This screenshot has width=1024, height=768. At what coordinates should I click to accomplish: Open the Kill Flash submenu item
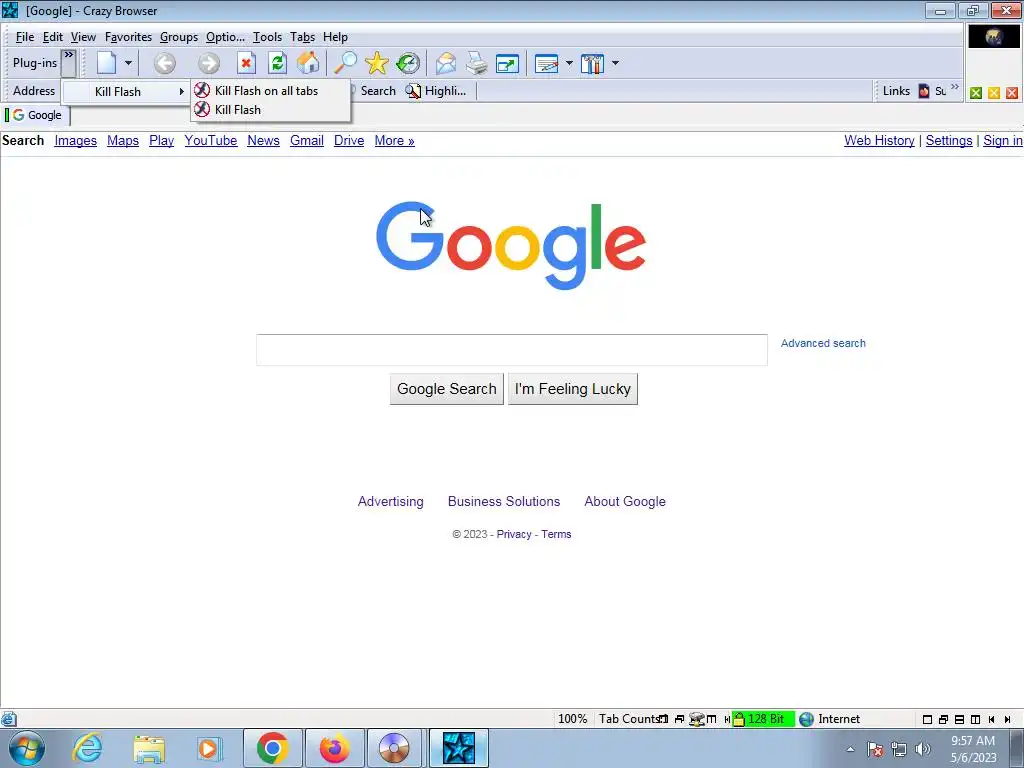125,91
